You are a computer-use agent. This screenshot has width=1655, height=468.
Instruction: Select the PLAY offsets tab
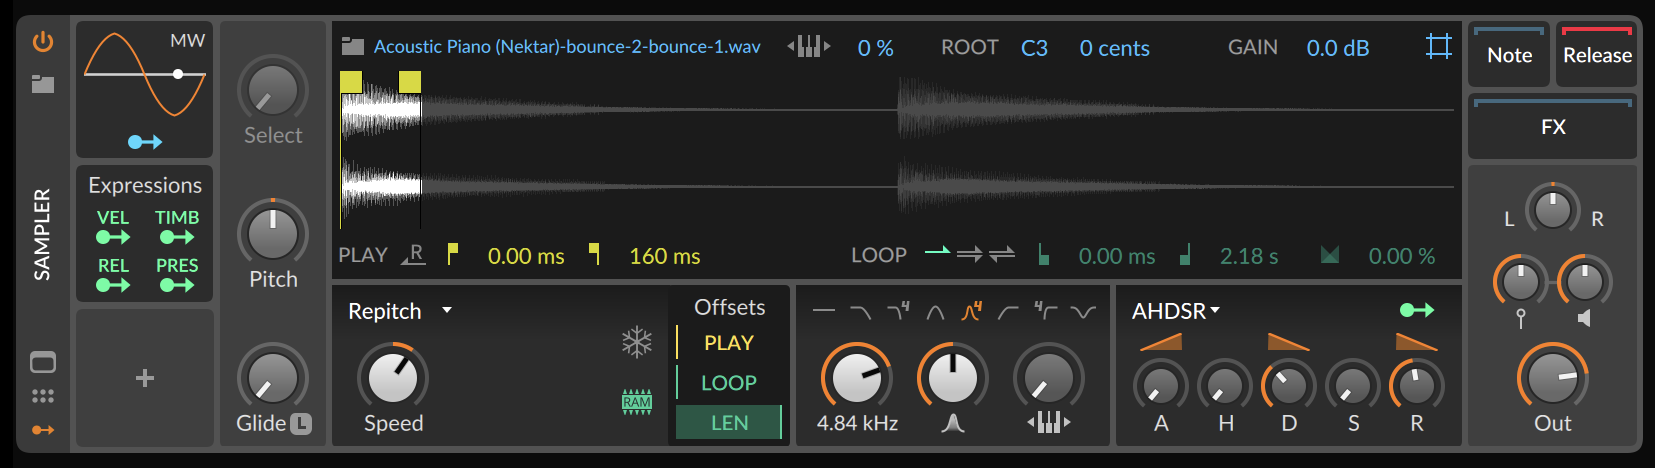click(x=729, y=343)
